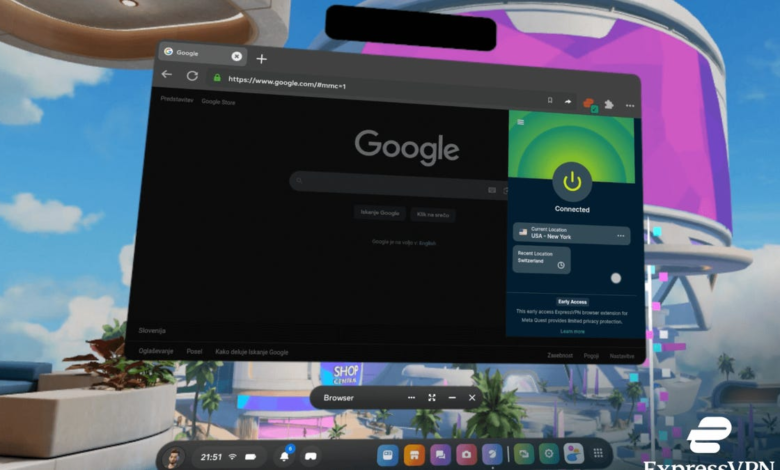The width and height of the screenshot is (780, 470).
Task: Open Browser panel three-dot options
Action: [x=411, y=397]
